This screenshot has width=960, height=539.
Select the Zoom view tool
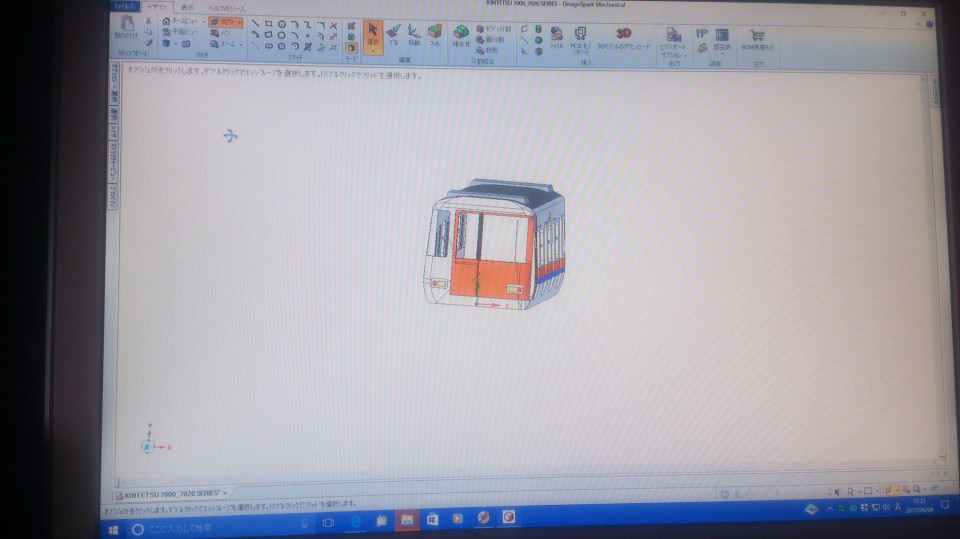(x=223, y=44)
